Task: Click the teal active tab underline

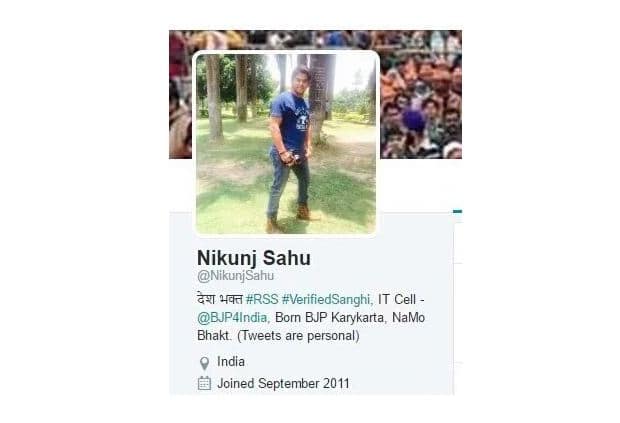Action: 457,212
